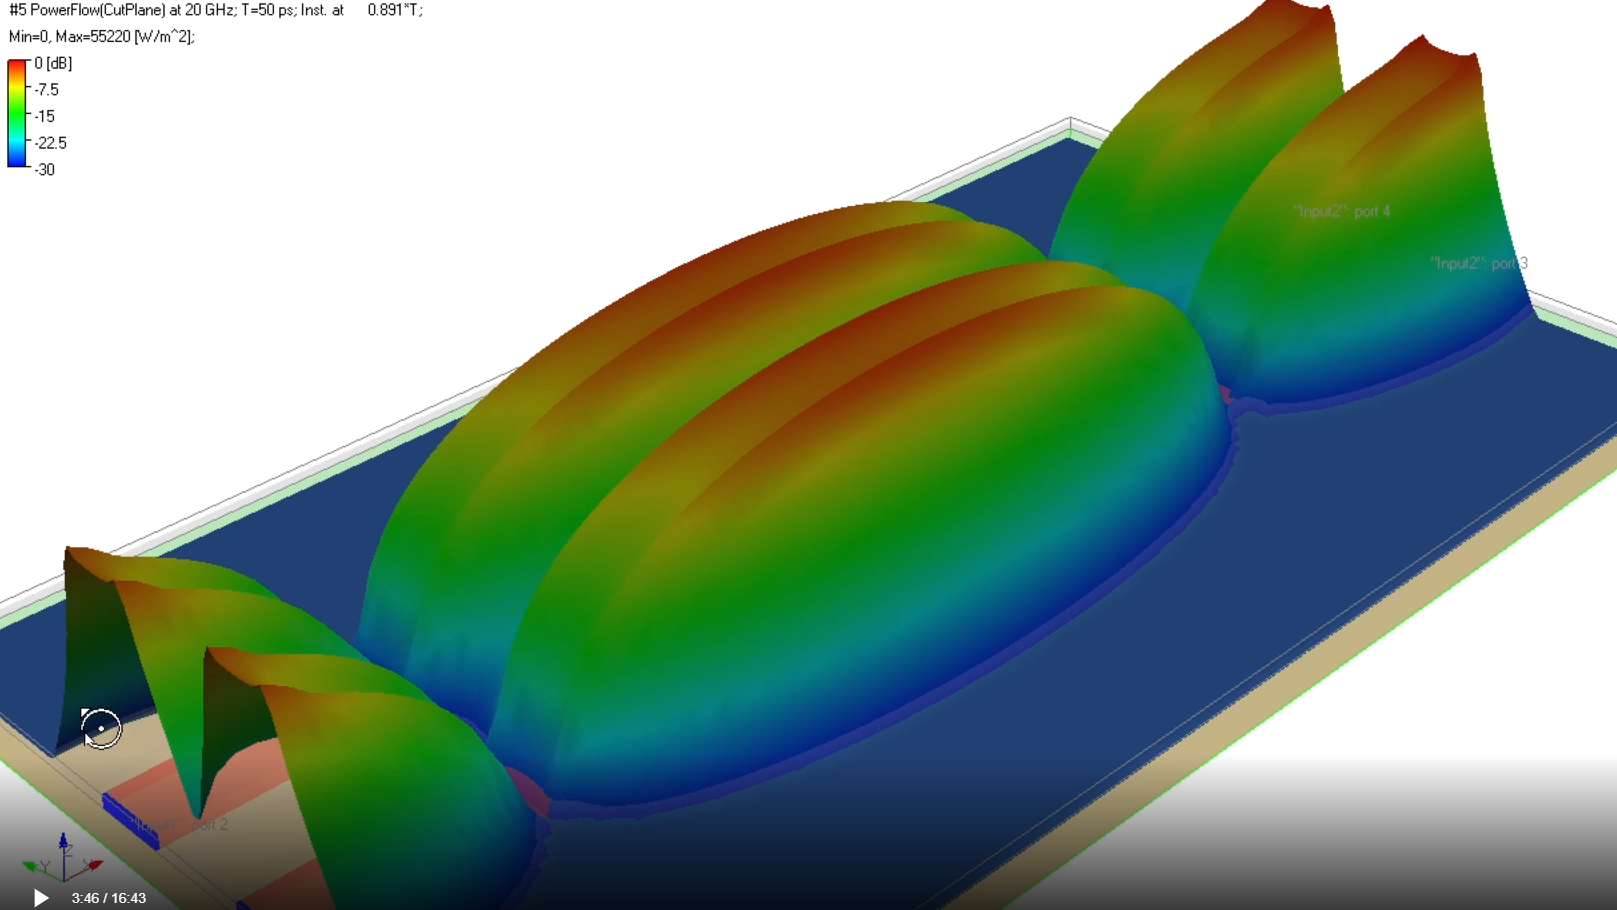This screenshot has width=1617, height=910.
Task: Click the 0.891*T phase value
Action: tap(394, 10)
